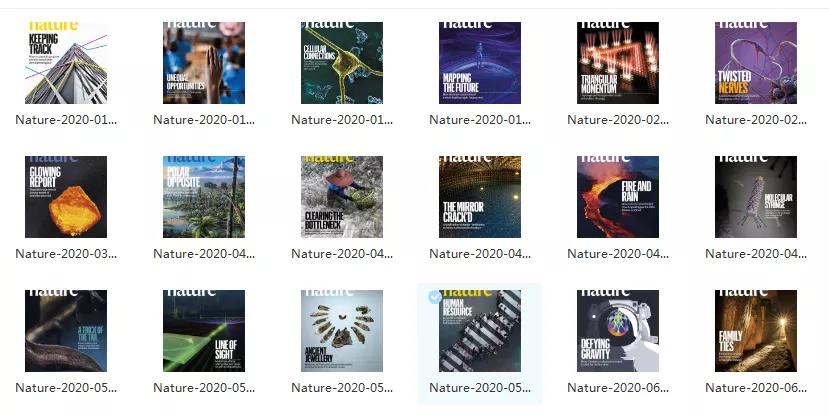Screen dimensions: 829x417
Task: Open the Unequal Opportunities cover thumbnail
Action: tap(204, 63)
